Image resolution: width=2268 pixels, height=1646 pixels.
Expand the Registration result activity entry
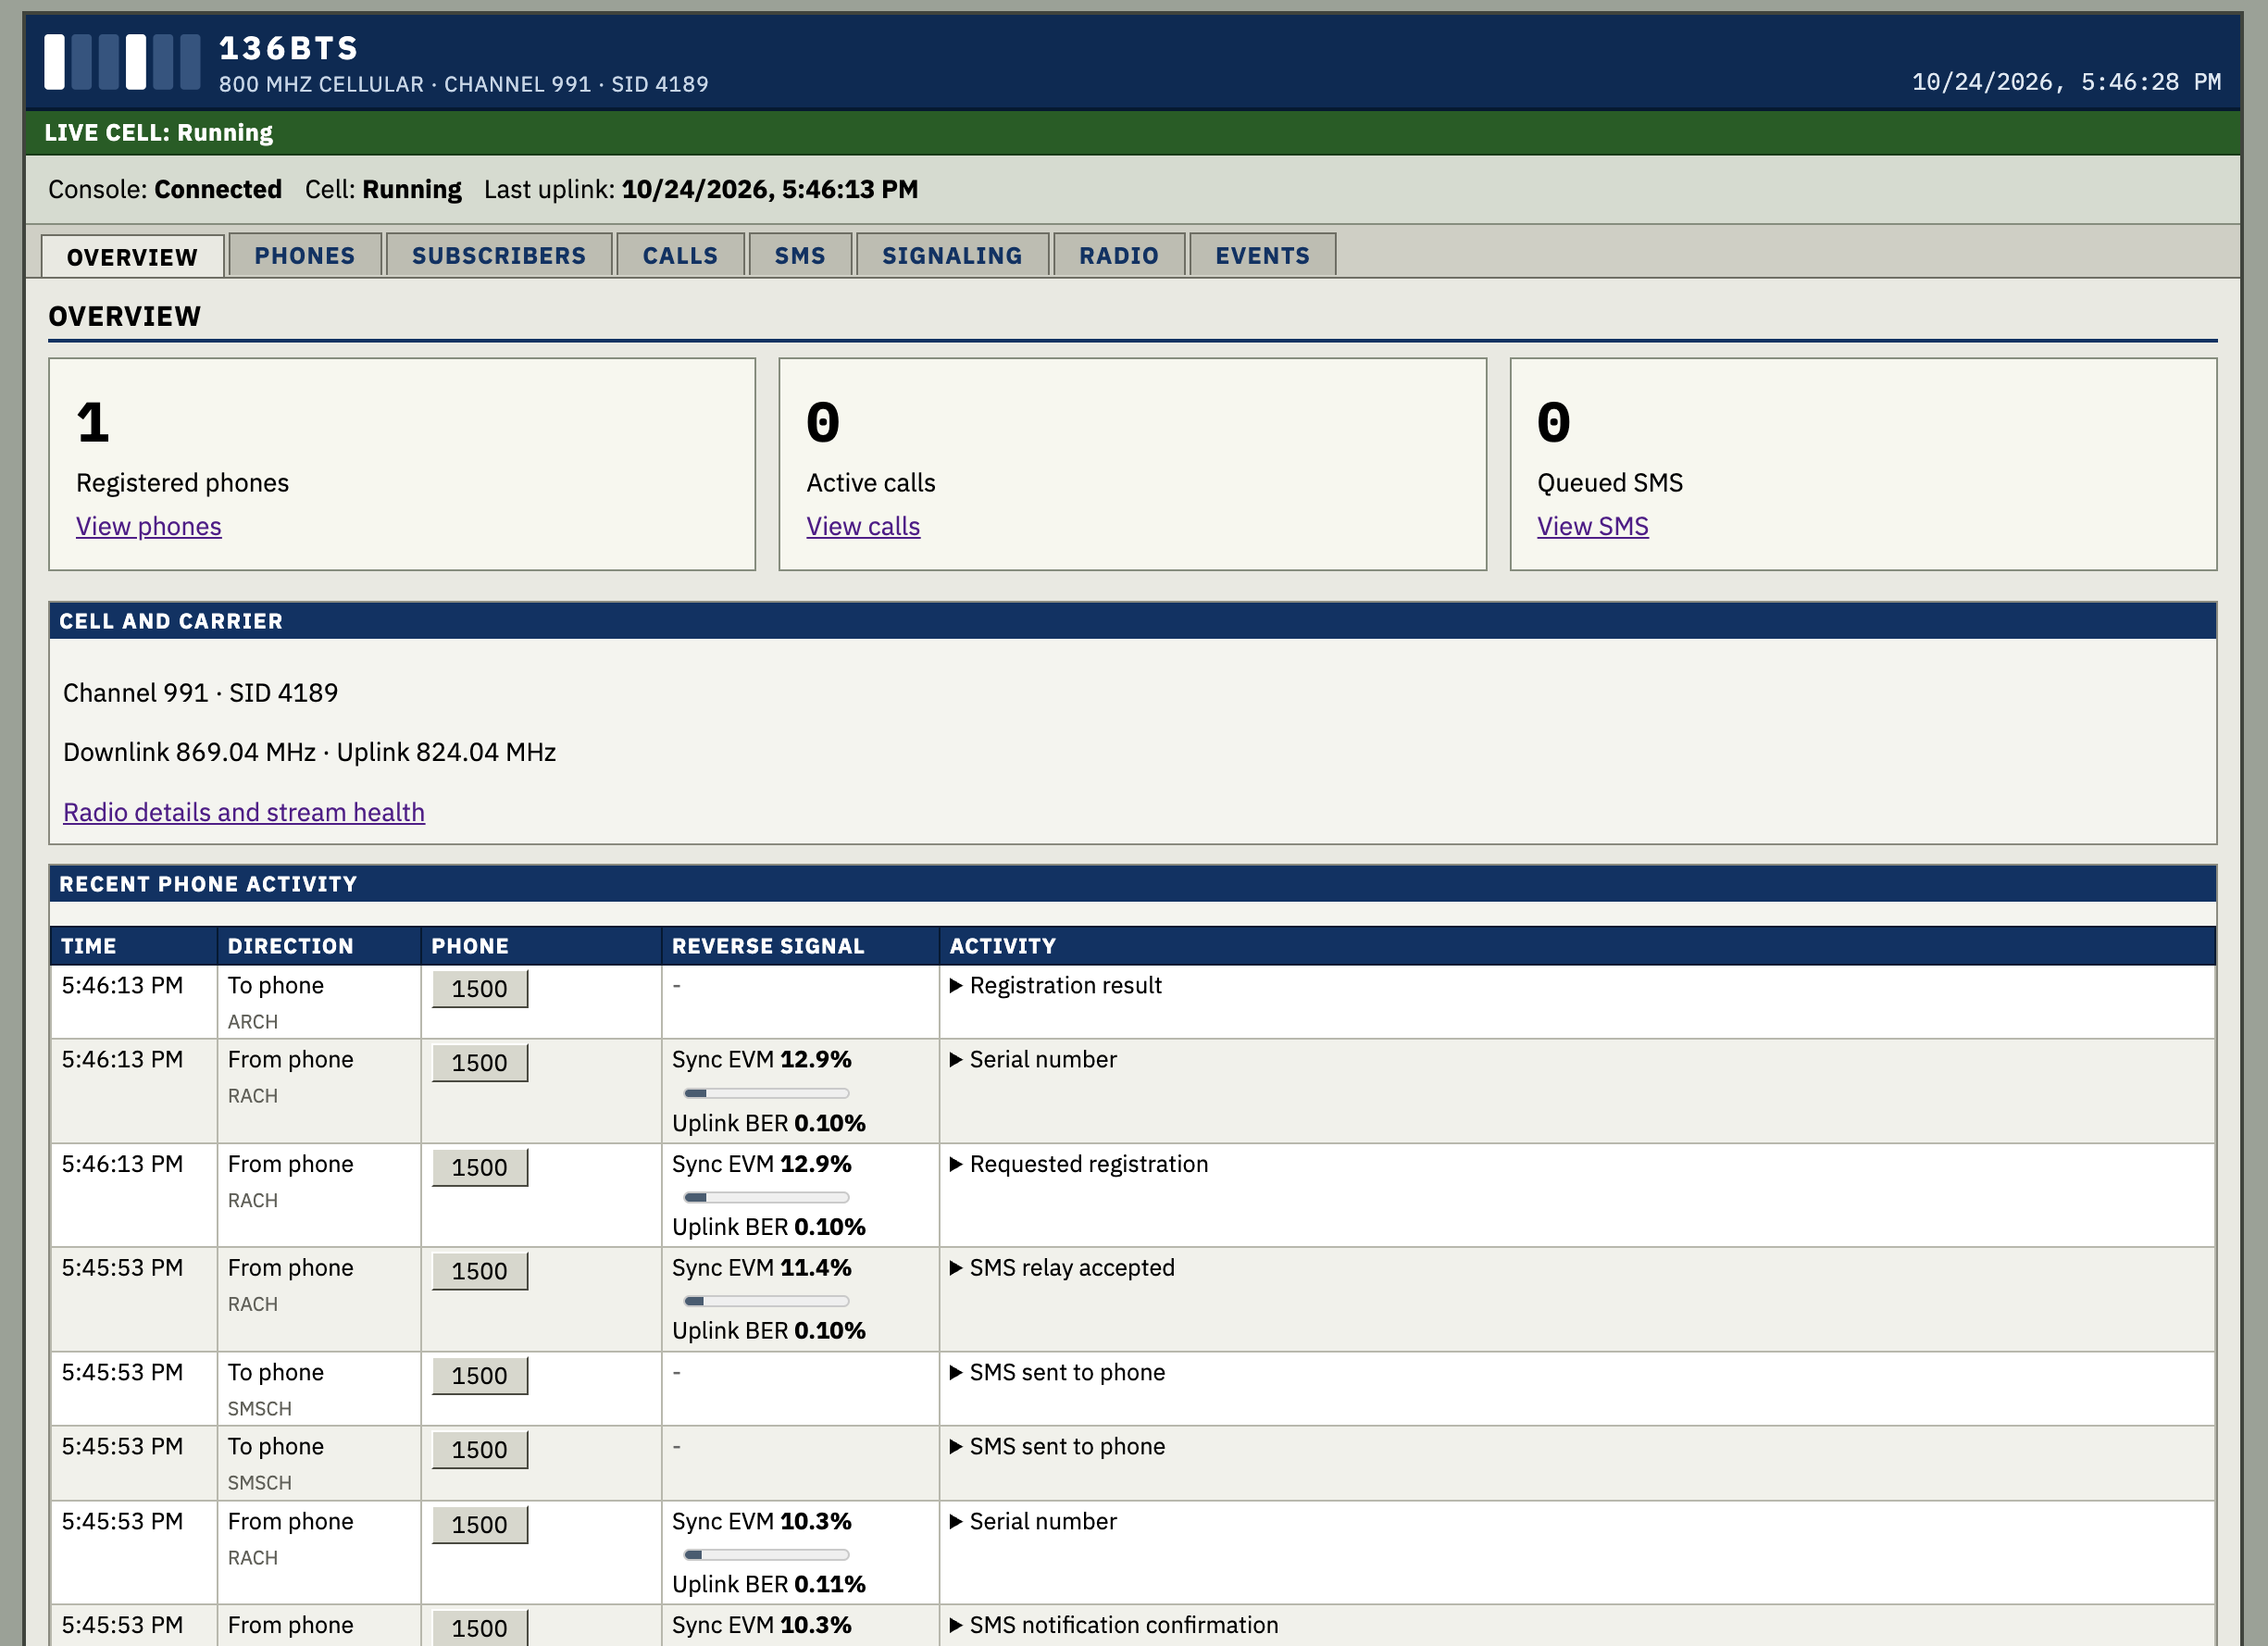click(x=1056, y=985)
